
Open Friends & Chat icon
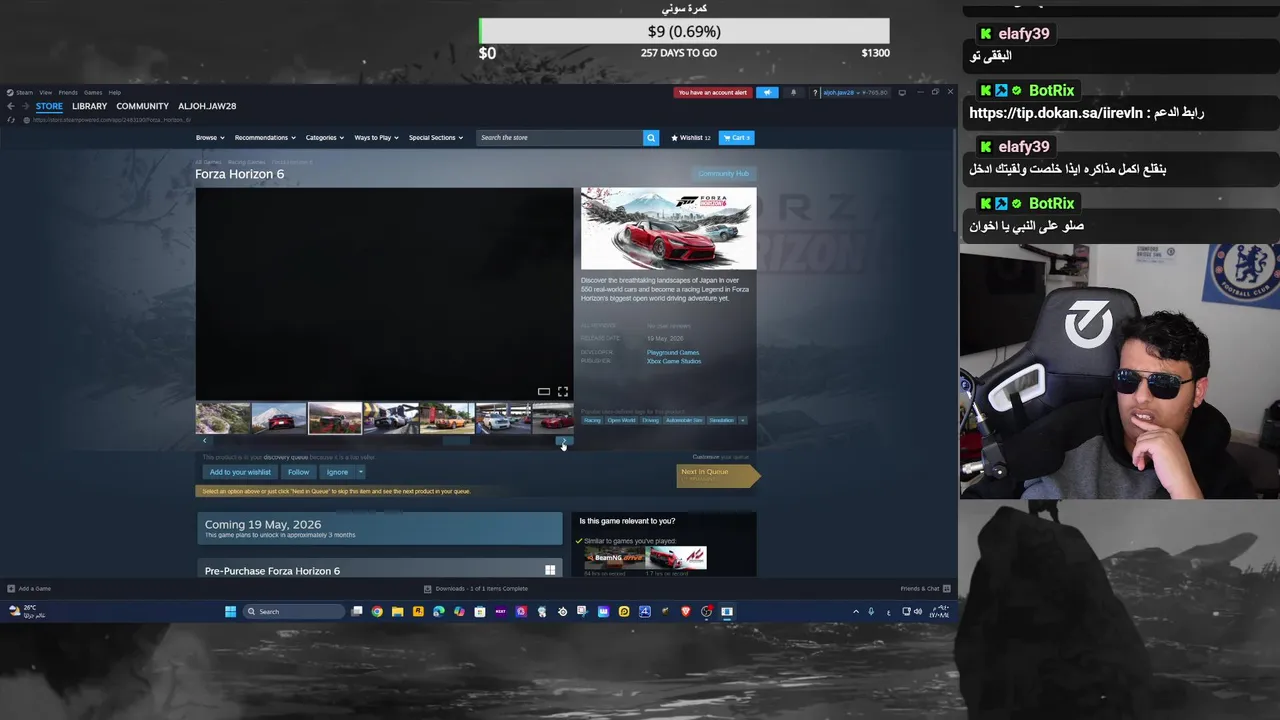(947, 589)
